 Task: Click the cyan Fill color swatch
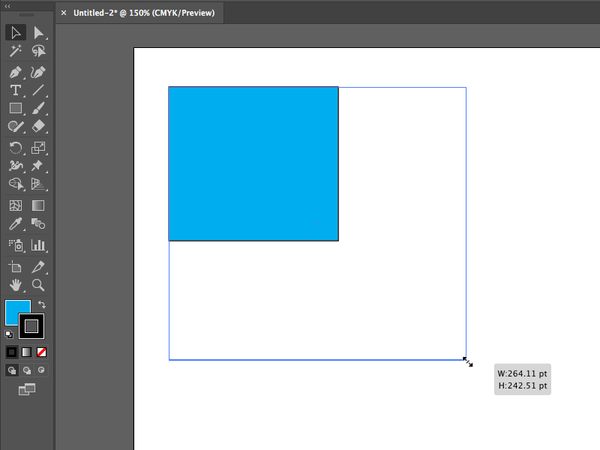click(x=16, y=311)
